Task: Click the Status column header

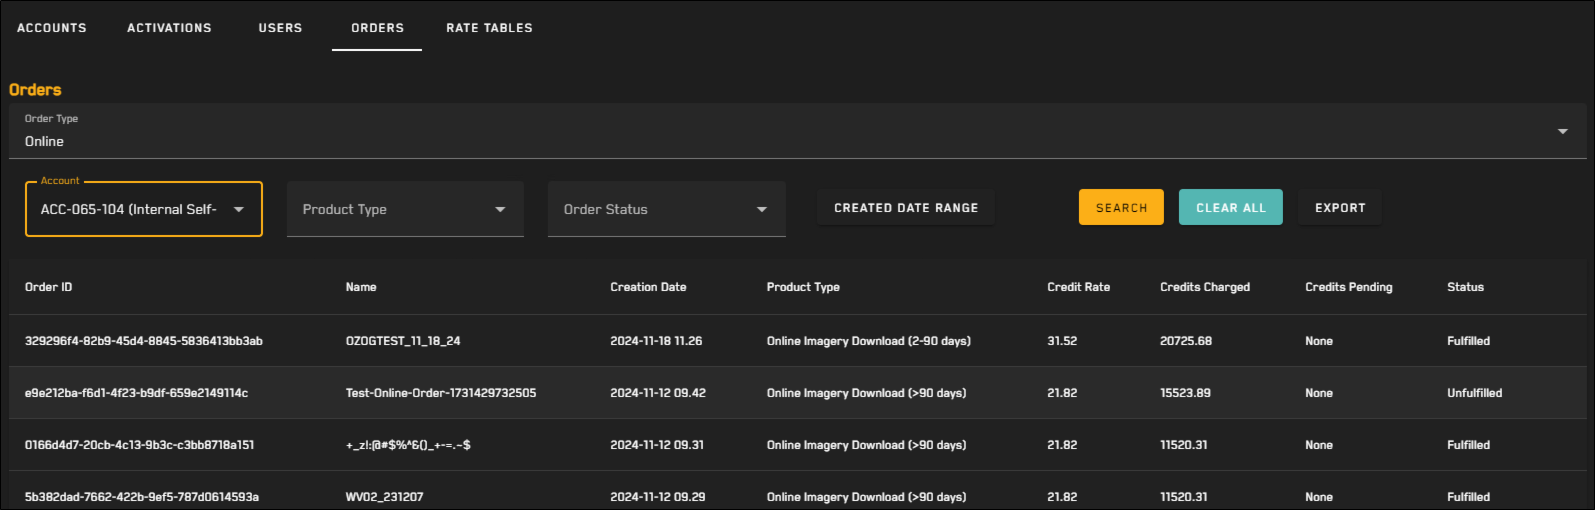Action: (x=1465, y=287)
